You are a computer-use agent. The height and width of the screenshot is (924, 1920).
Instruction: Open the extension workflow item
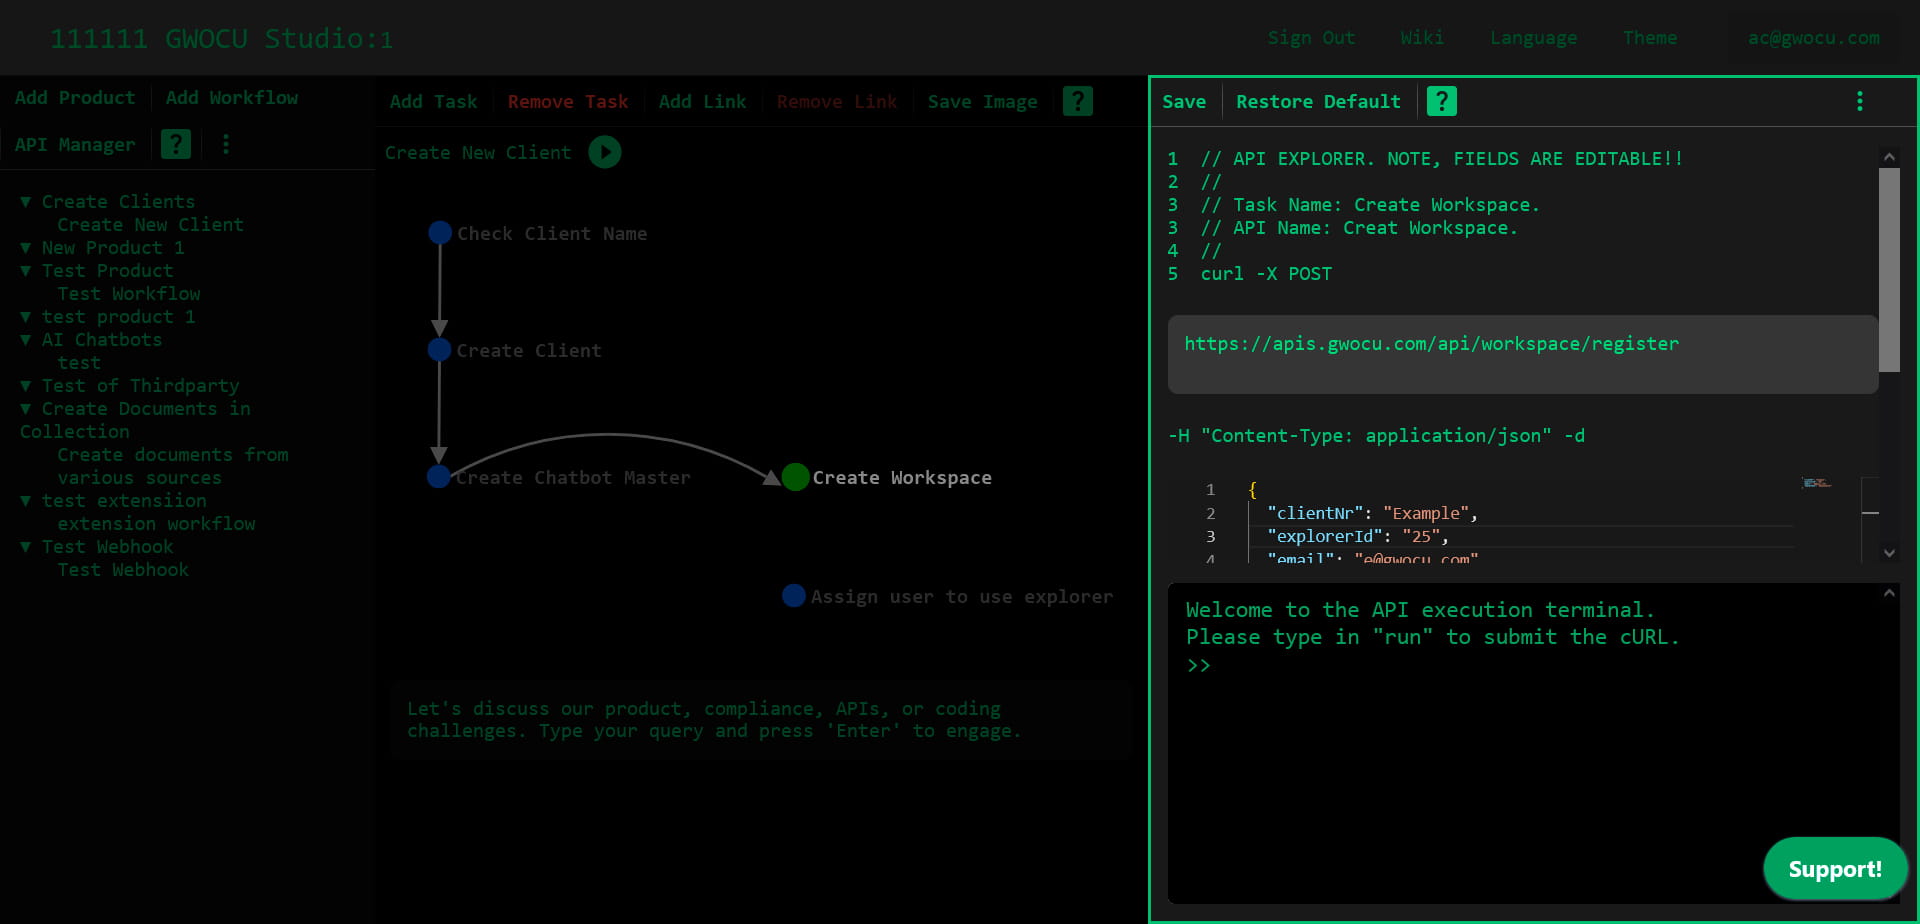(x=156, y=524)
